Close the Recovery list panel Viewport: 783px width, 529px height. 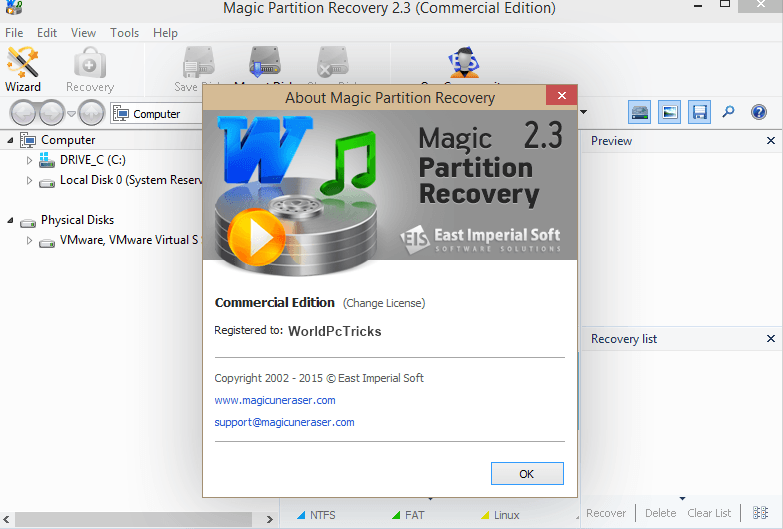[x=771, y=339]
